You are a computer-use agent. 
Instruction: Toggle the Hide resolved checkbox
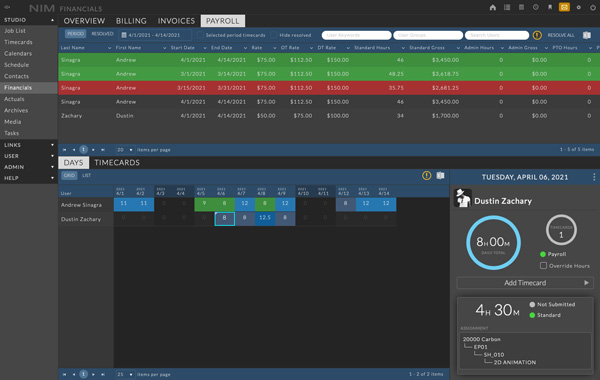(x=274, y=35)
